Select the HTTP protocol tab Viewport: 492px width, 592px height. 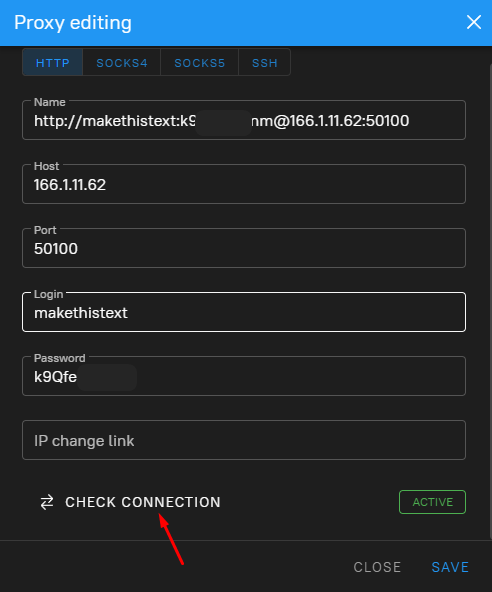pos(53,62)
